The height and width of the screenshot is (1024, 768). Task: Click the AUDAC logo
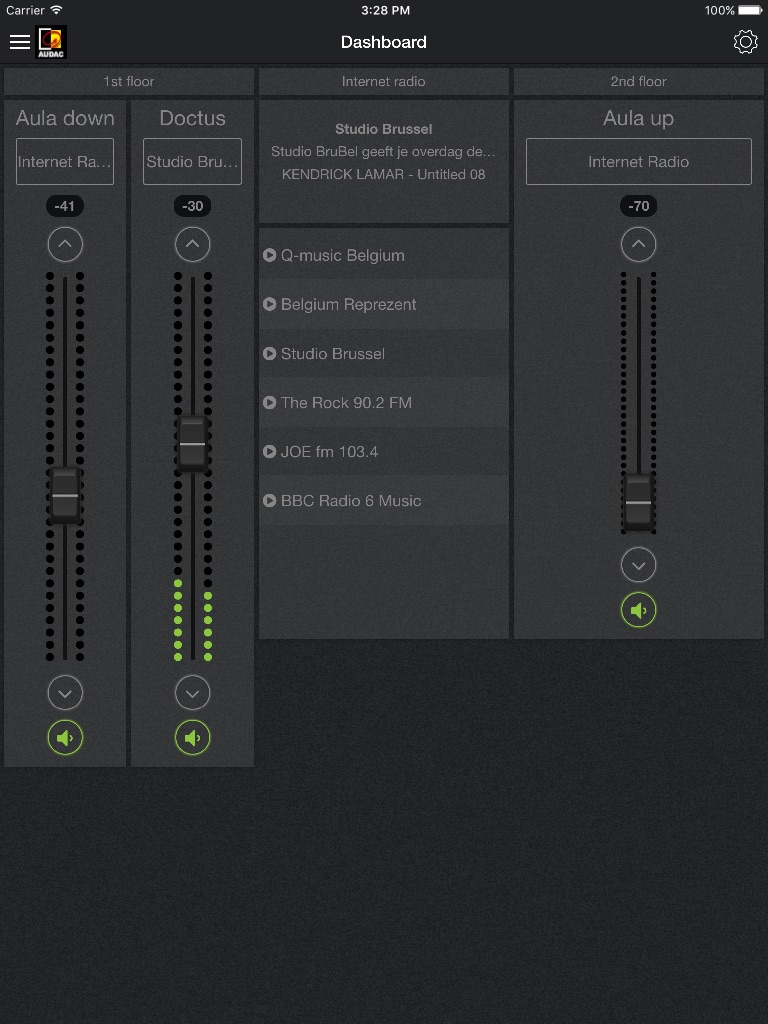(51, 42)
